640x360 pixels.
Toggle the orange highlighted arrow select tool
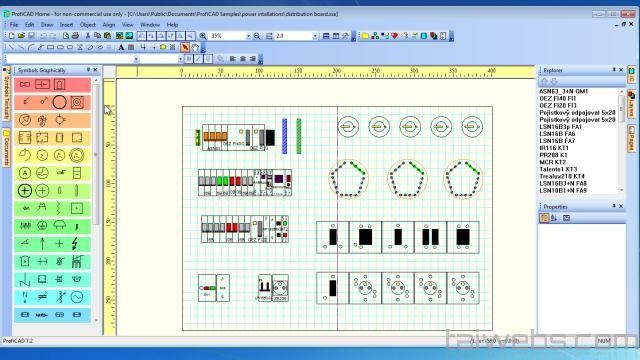185,47
